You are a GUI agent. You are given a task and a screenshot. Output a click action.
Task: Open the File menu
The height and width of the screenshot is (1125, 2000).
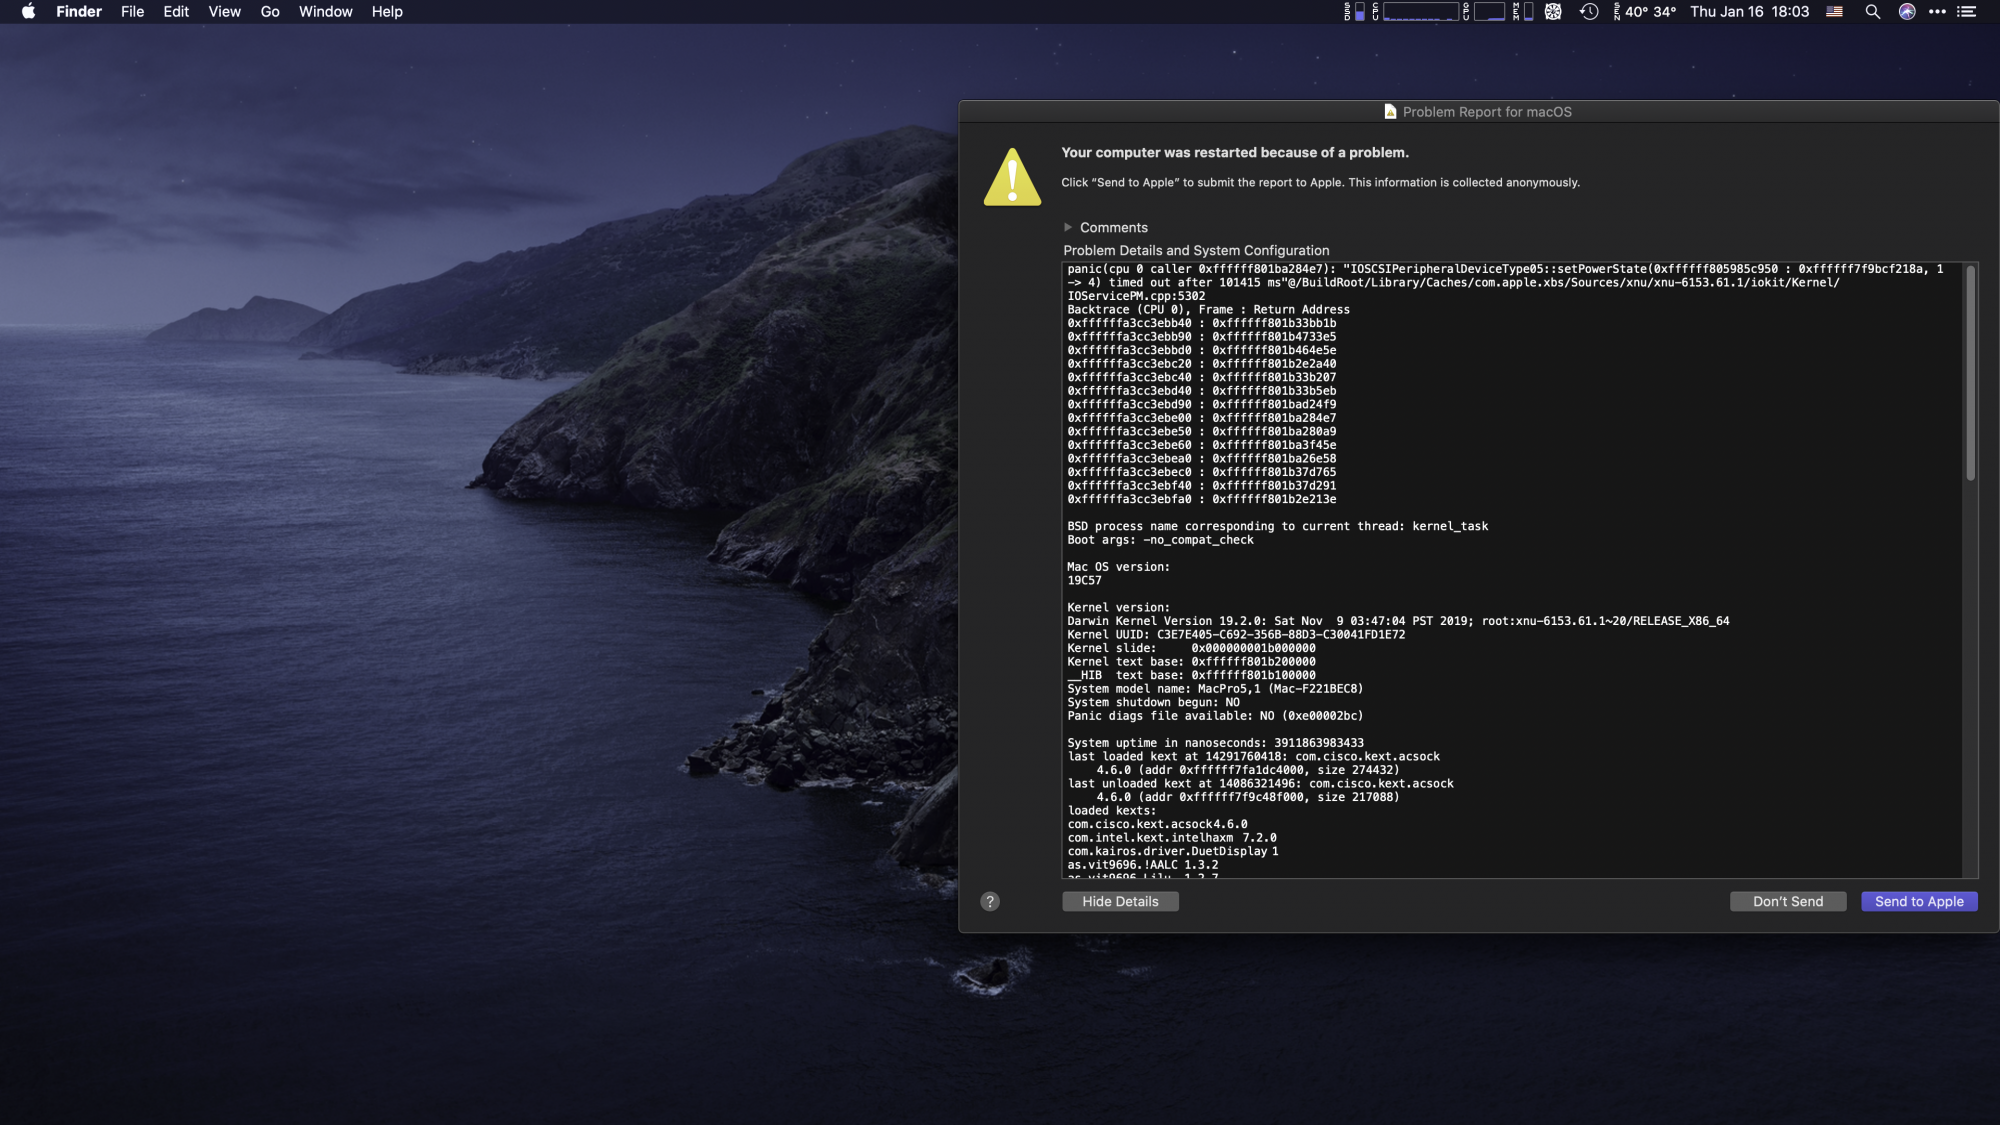point(132,12)
